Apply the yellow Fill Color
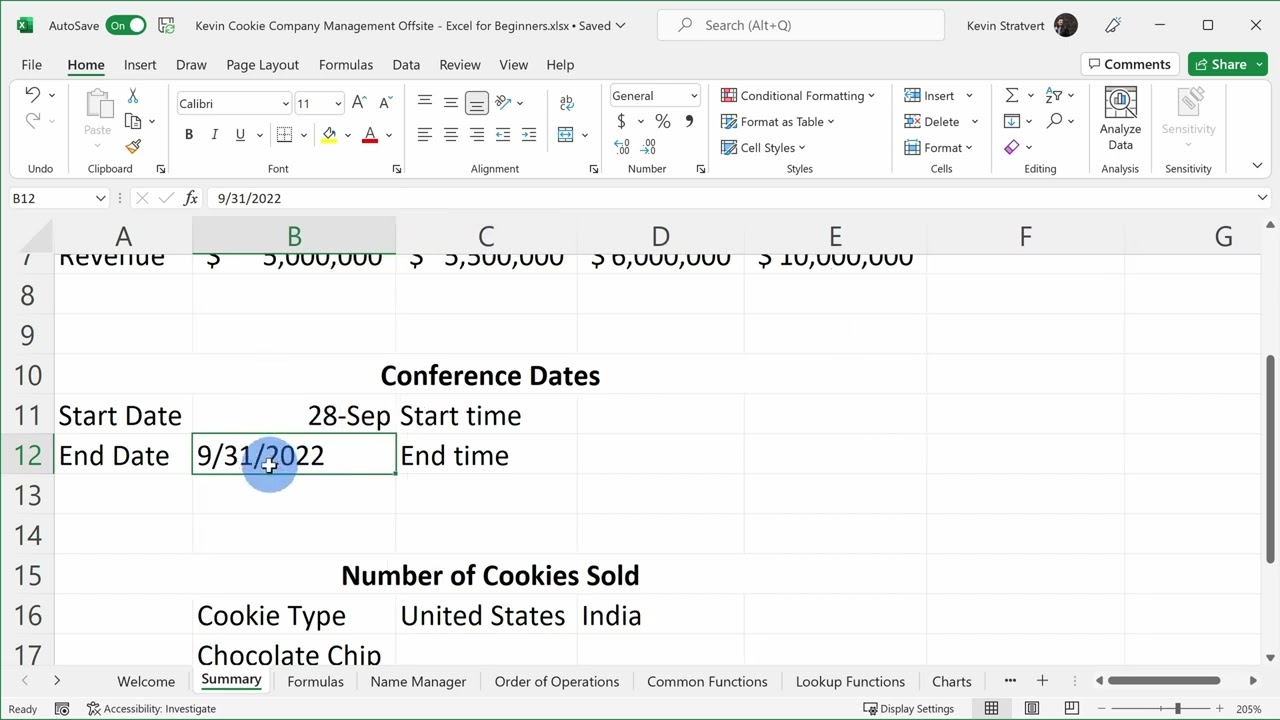The height and width of the screenshot is (720, 1280). [x=329, y=134]
